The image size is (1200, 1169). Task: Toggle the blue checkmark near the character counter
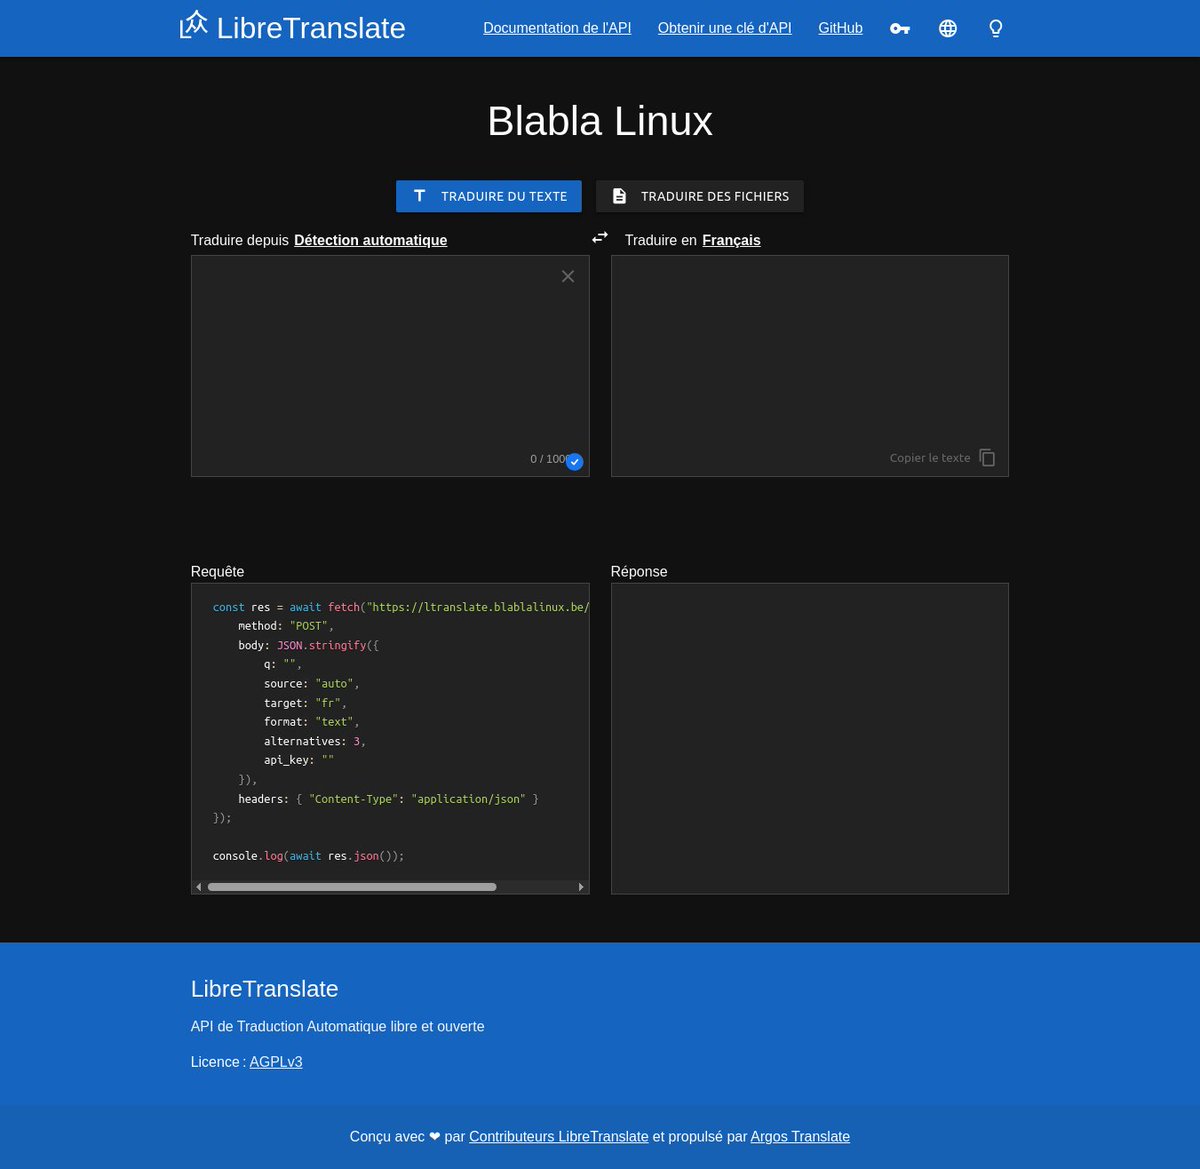[x=574, y=462]
